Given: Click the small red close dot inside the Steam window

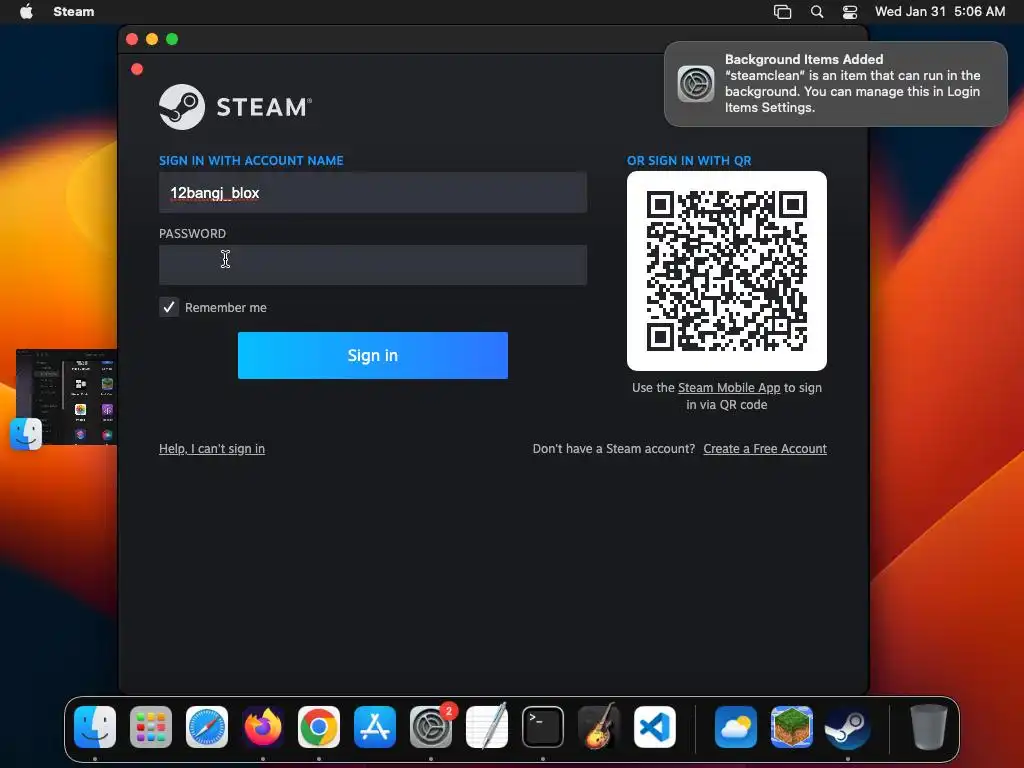Looking at the screenshot, I should coord(137,69).
